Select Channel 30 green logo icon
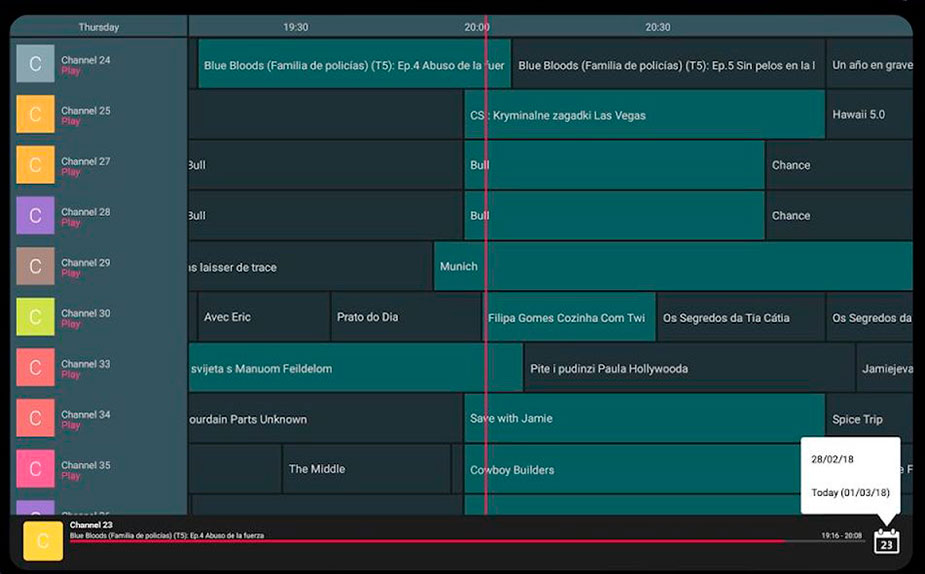The width and height of the screenshot is (925, 574). pyautogui.click(x=35, y=317)
